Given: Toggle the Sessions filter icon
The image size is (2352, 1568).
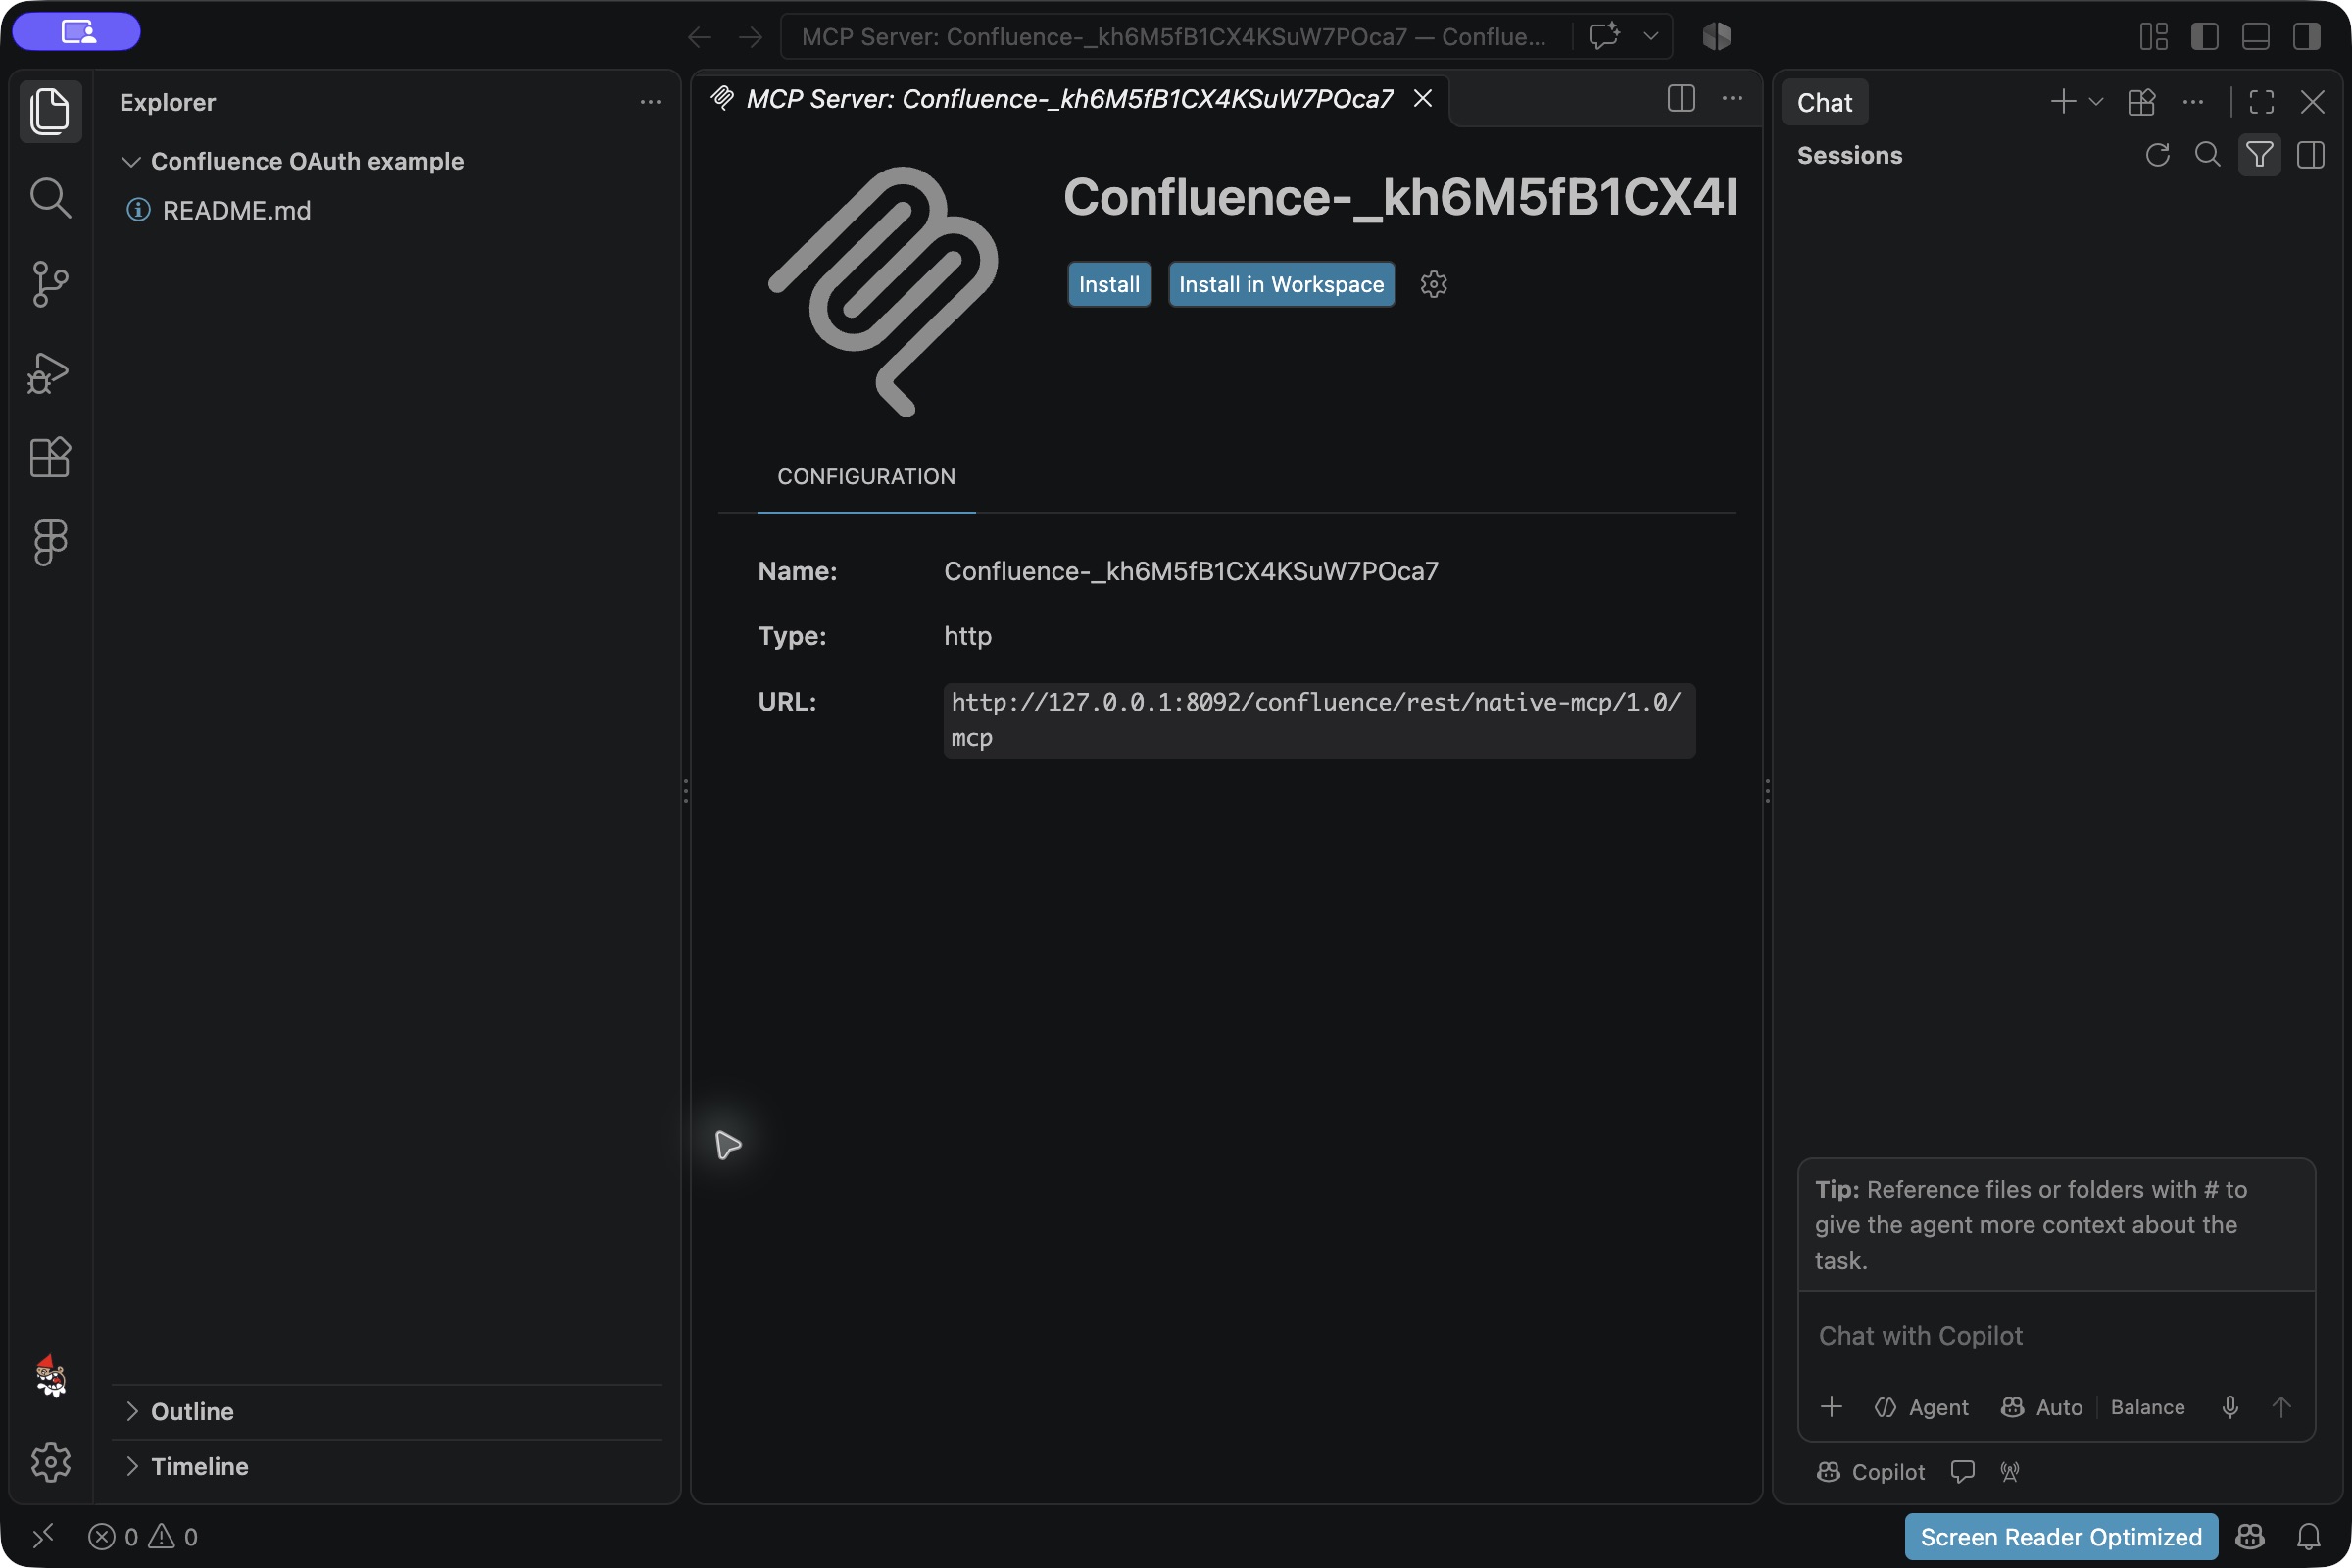Looking at the screenshot, I should [x=2259, y=155].
